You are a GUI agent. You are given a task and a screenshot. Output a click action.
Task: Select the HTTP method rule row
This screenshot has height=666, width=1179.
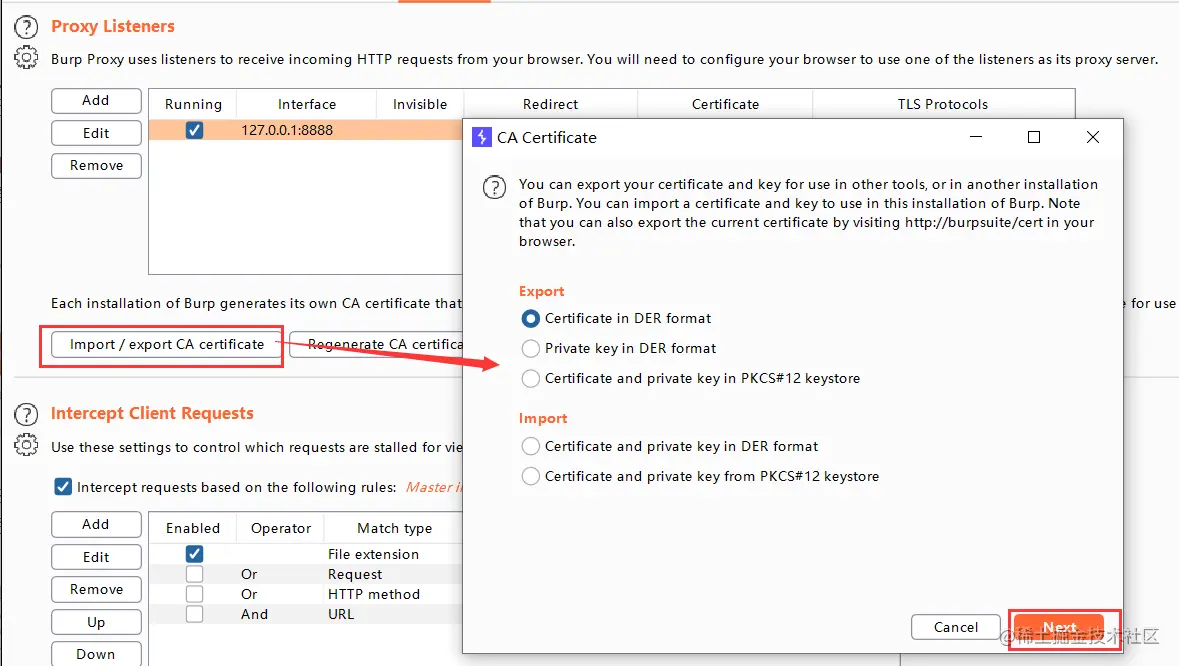tap(306, 594)
